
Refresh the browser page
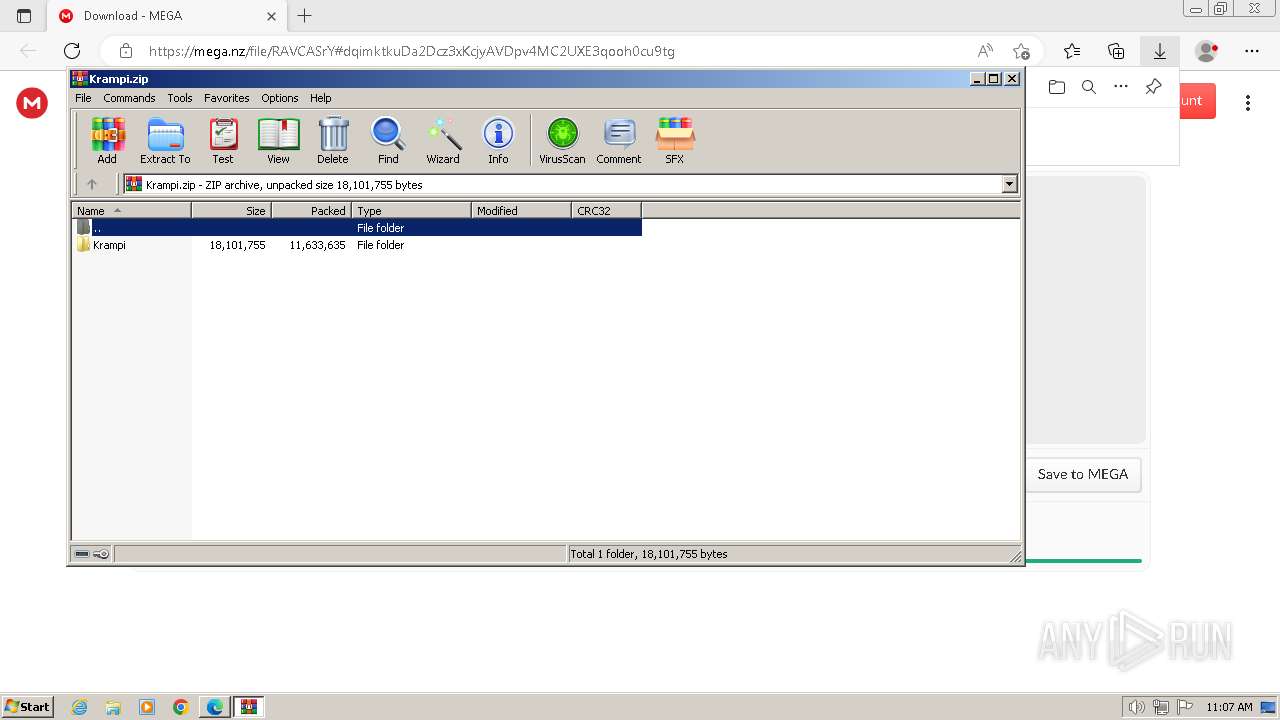click(72, 51)
